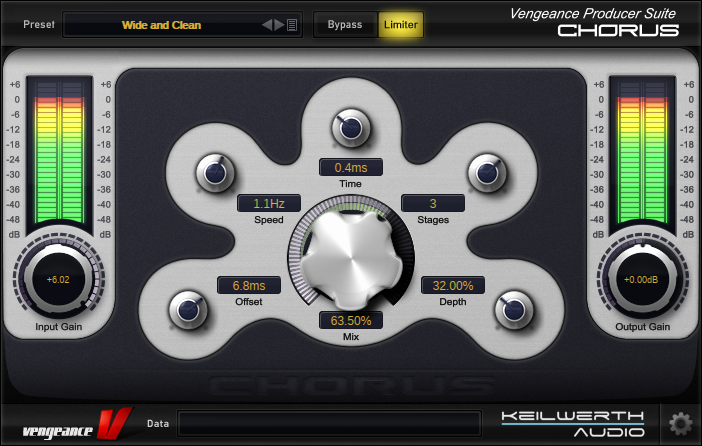Click the Stages knob
702x446 pixels.
point(485,171)
